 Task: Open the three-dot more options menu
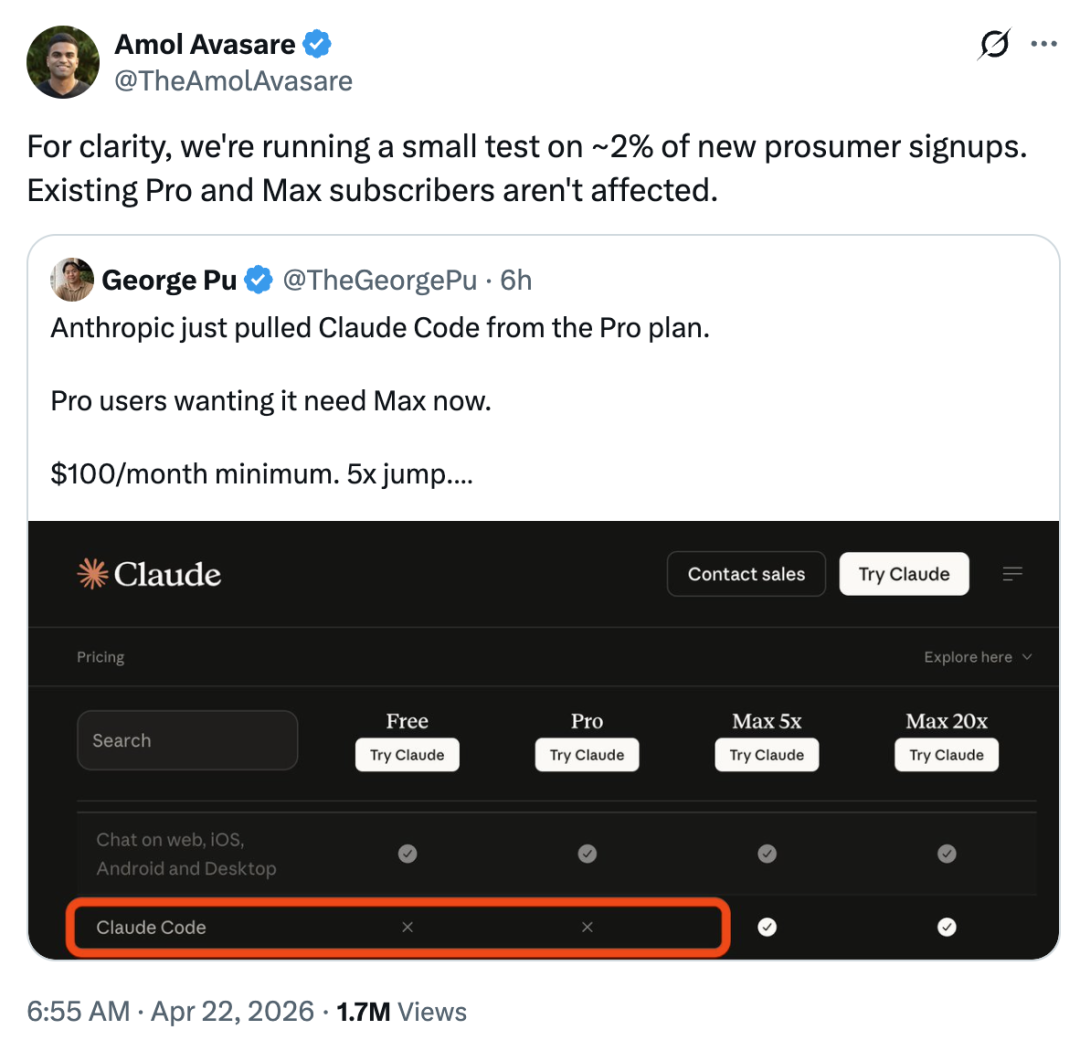(x=1043, y=45)
